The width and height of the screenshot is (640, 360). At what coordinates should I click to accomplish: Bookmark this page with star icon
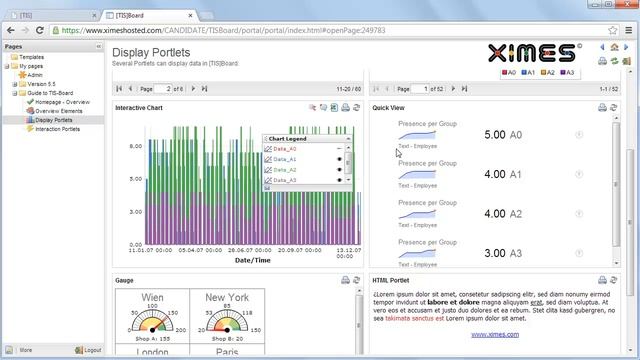613,30
